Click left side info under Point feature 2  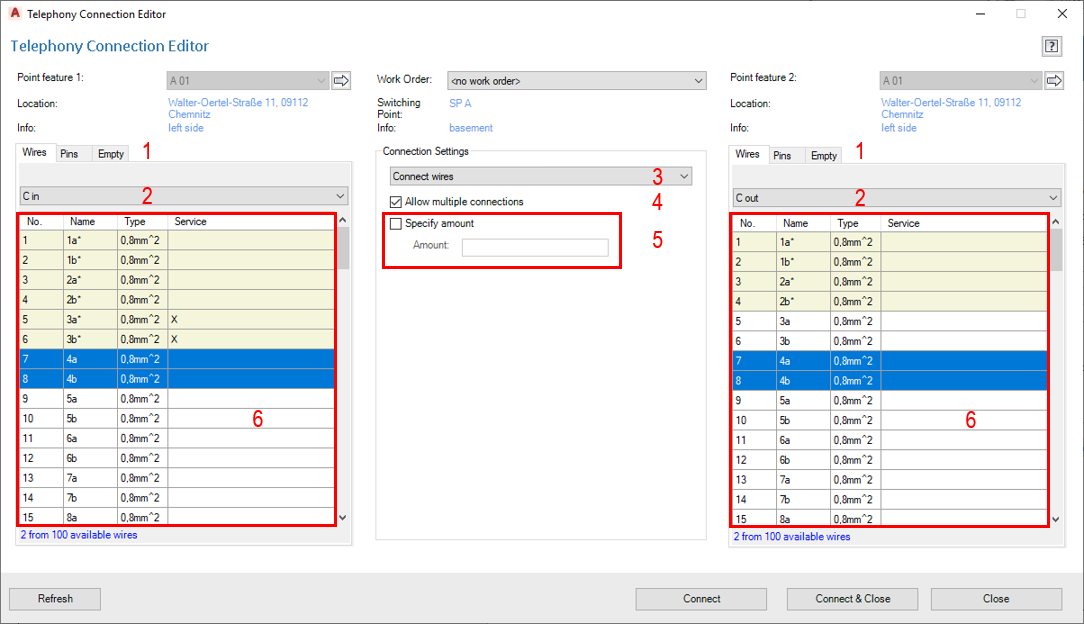point(898,128)
